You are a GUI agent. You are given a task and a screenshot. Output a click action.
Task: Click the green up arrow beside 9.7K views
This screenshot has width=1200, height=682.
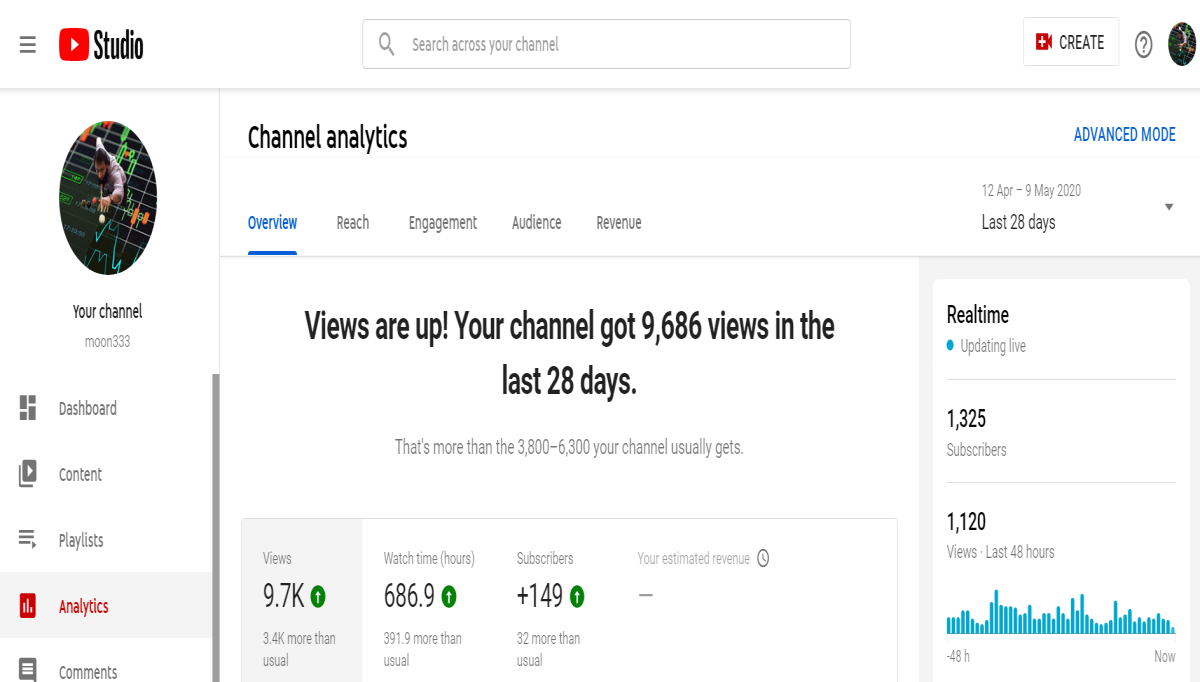coord(318,597)
